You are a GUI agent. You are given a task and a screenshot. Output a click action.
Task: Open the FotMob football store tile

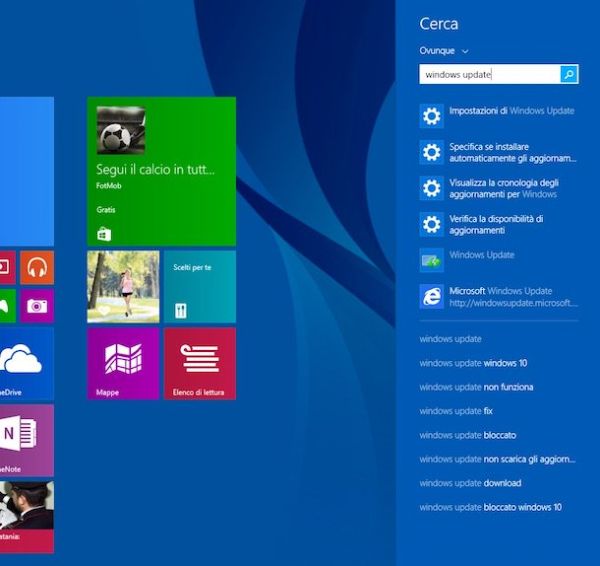tap(161, 171)
